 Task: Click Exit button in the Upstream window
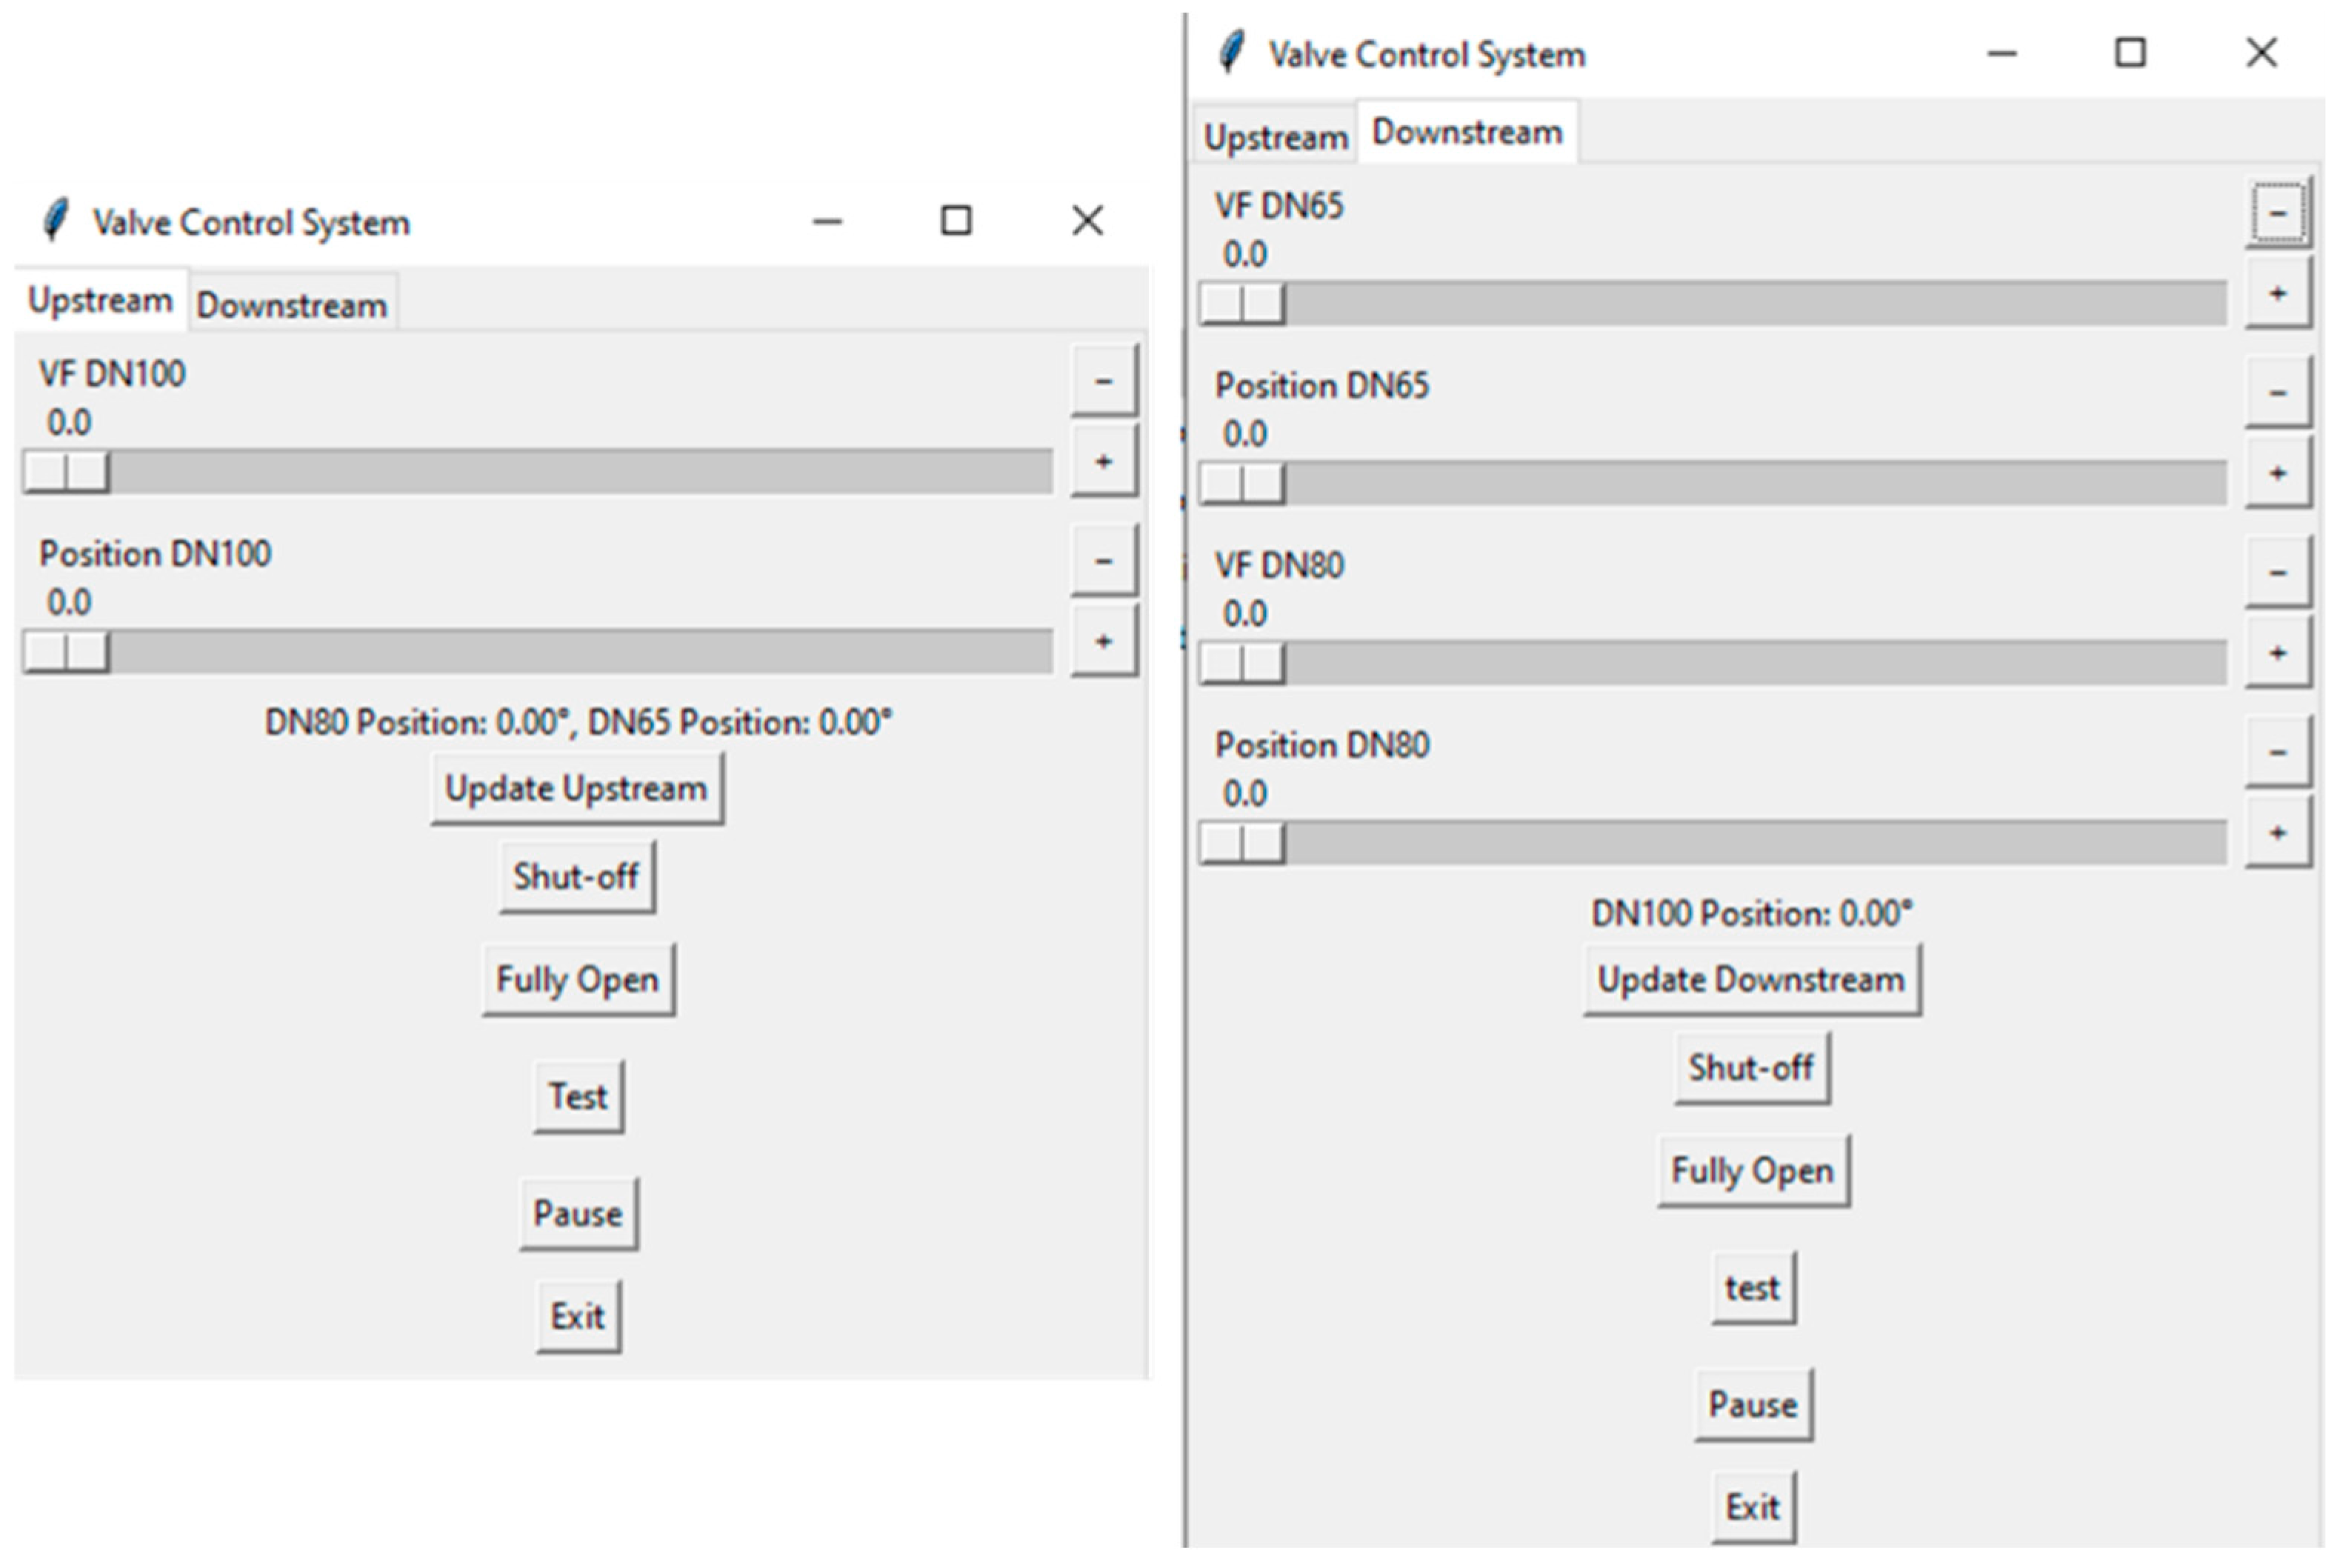(x=577, y=1316)
